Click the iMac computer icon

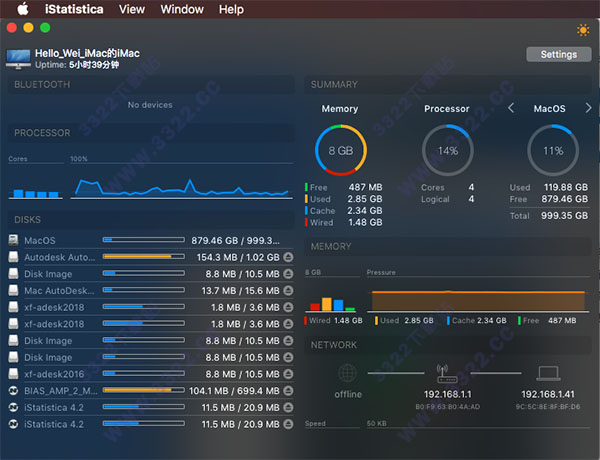[x=18, y=59]
